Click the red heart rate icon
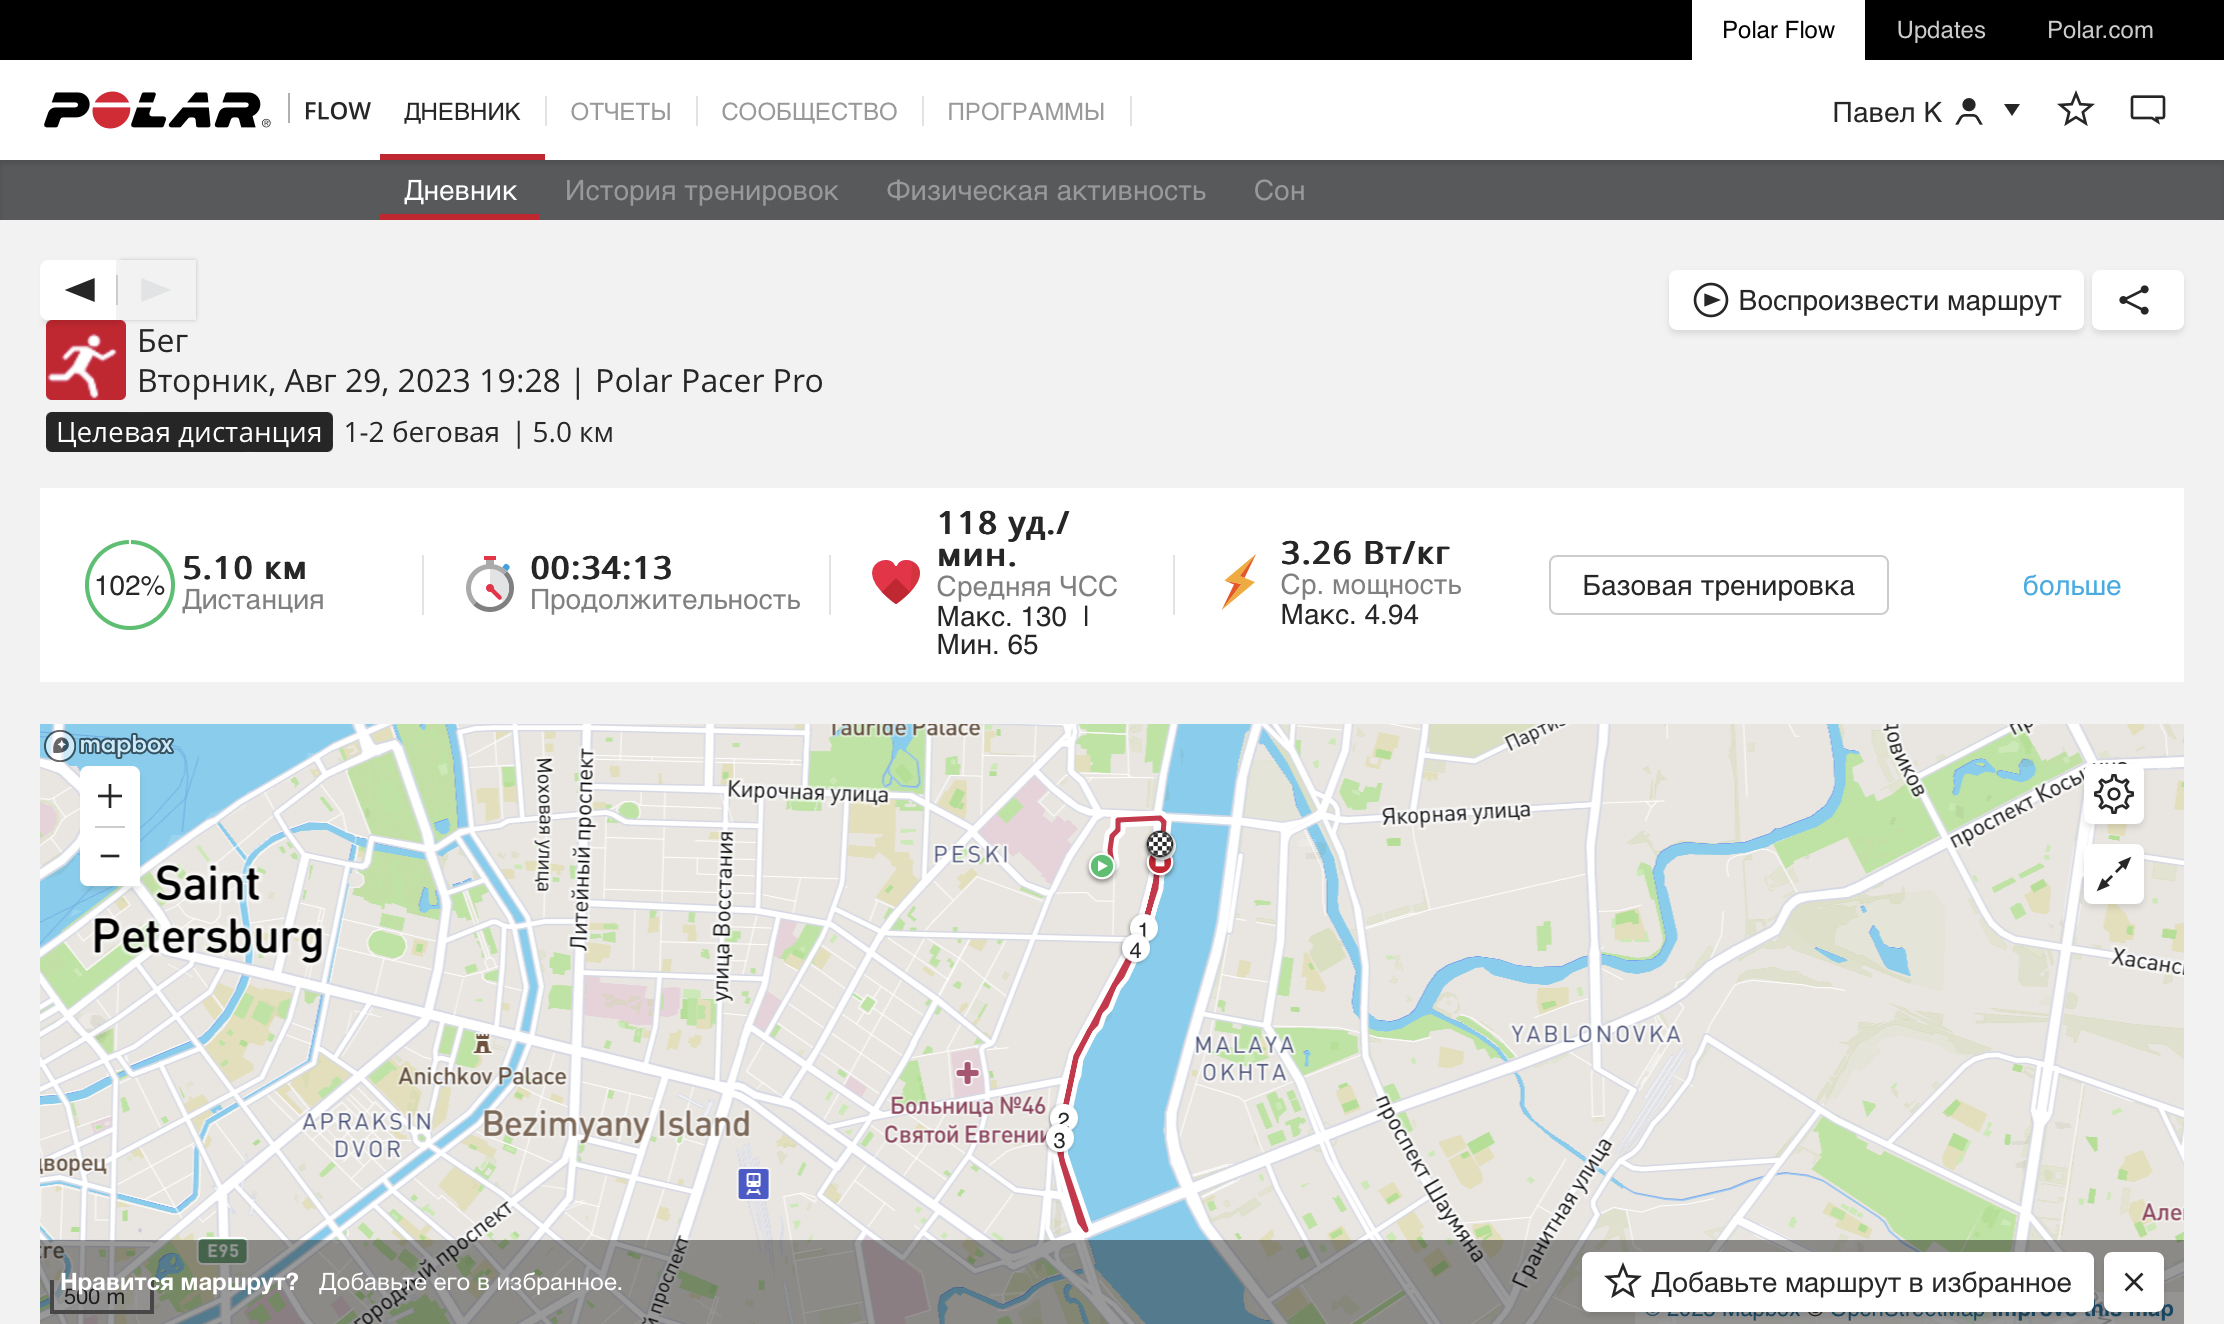 pyautogui.click(x=896, y=581)
